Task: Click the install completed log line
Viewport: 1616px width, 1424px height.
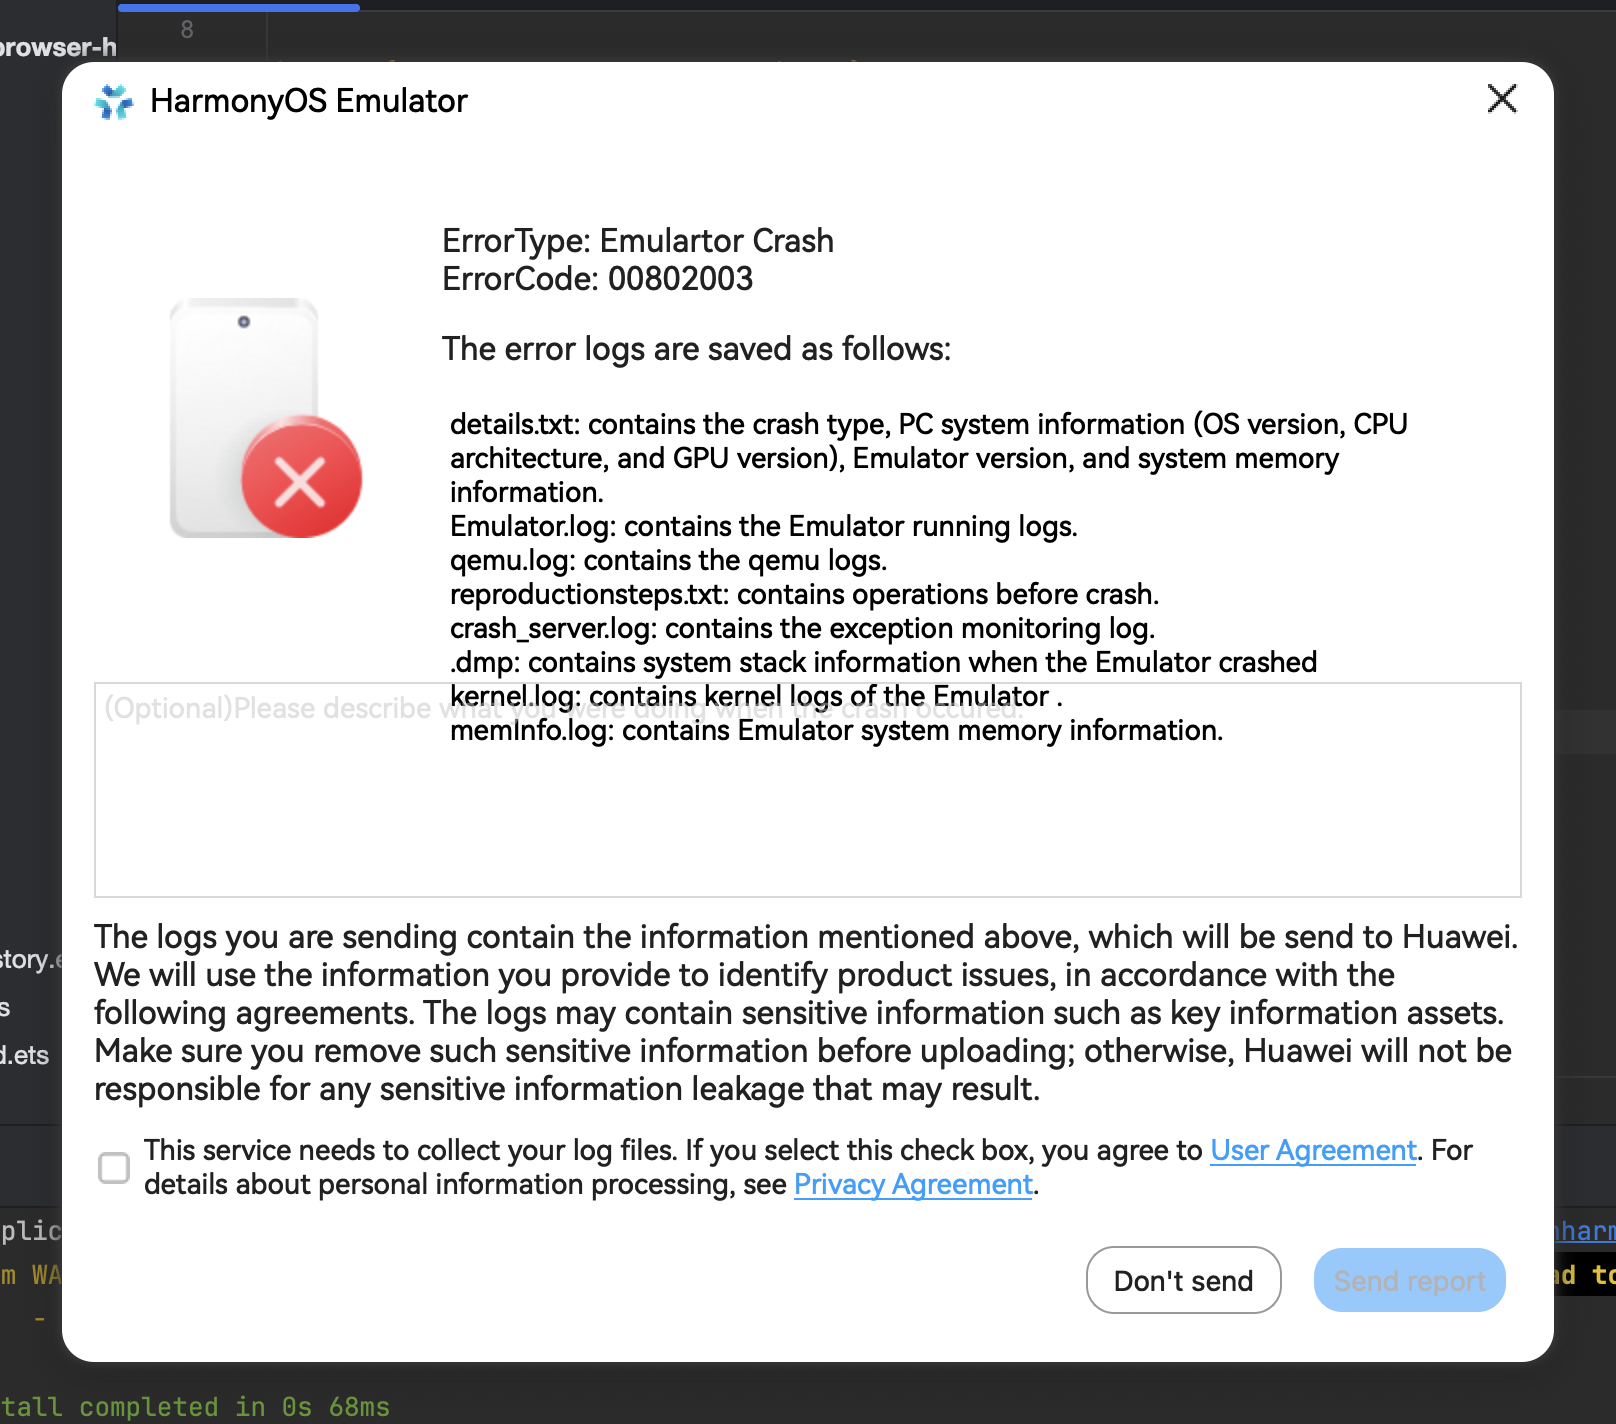Action: pos(195,1407)
